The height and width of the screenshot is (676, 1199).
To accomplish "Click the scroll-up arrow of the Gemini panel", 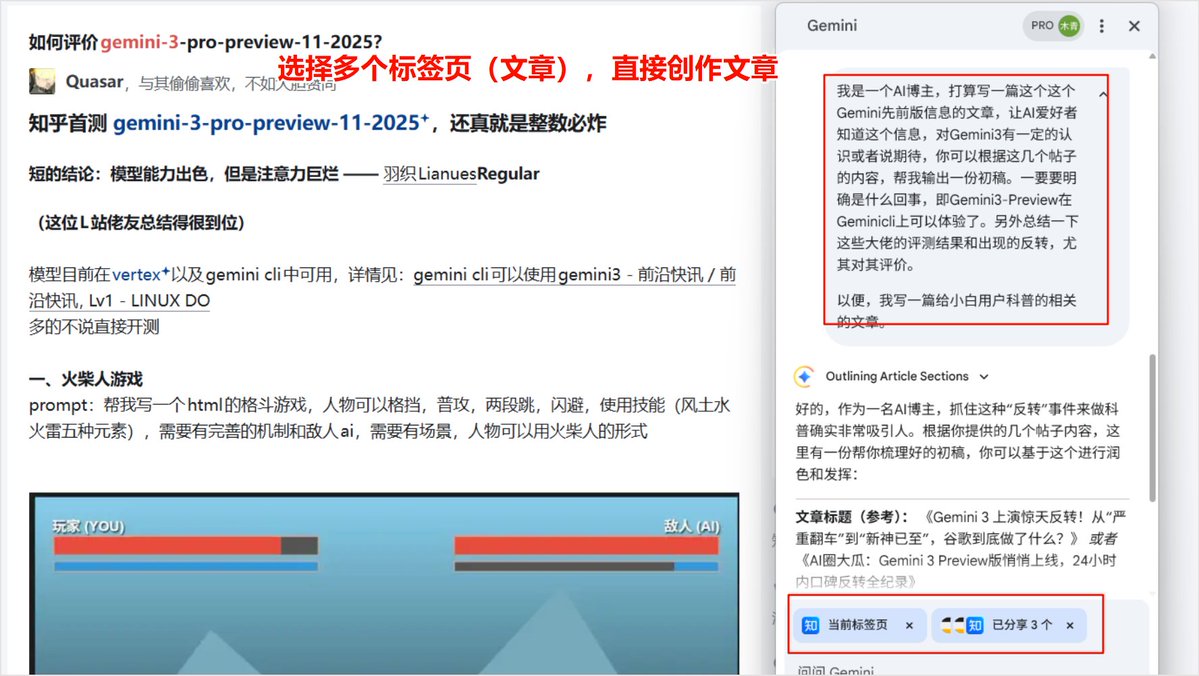I will point(1152,57).
